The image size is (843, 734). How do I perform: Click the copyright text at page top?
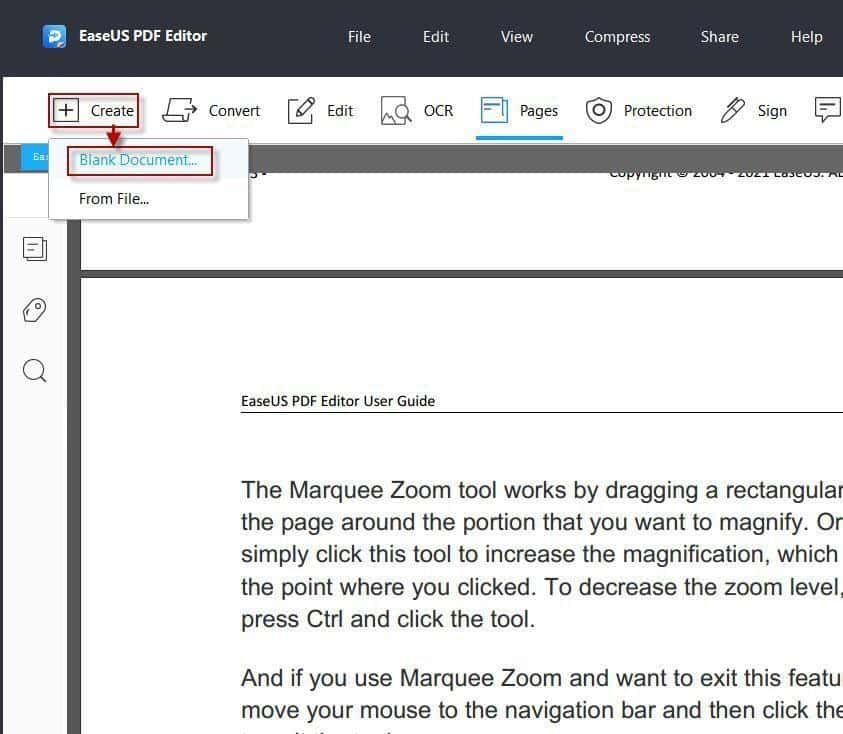point(726,174)
